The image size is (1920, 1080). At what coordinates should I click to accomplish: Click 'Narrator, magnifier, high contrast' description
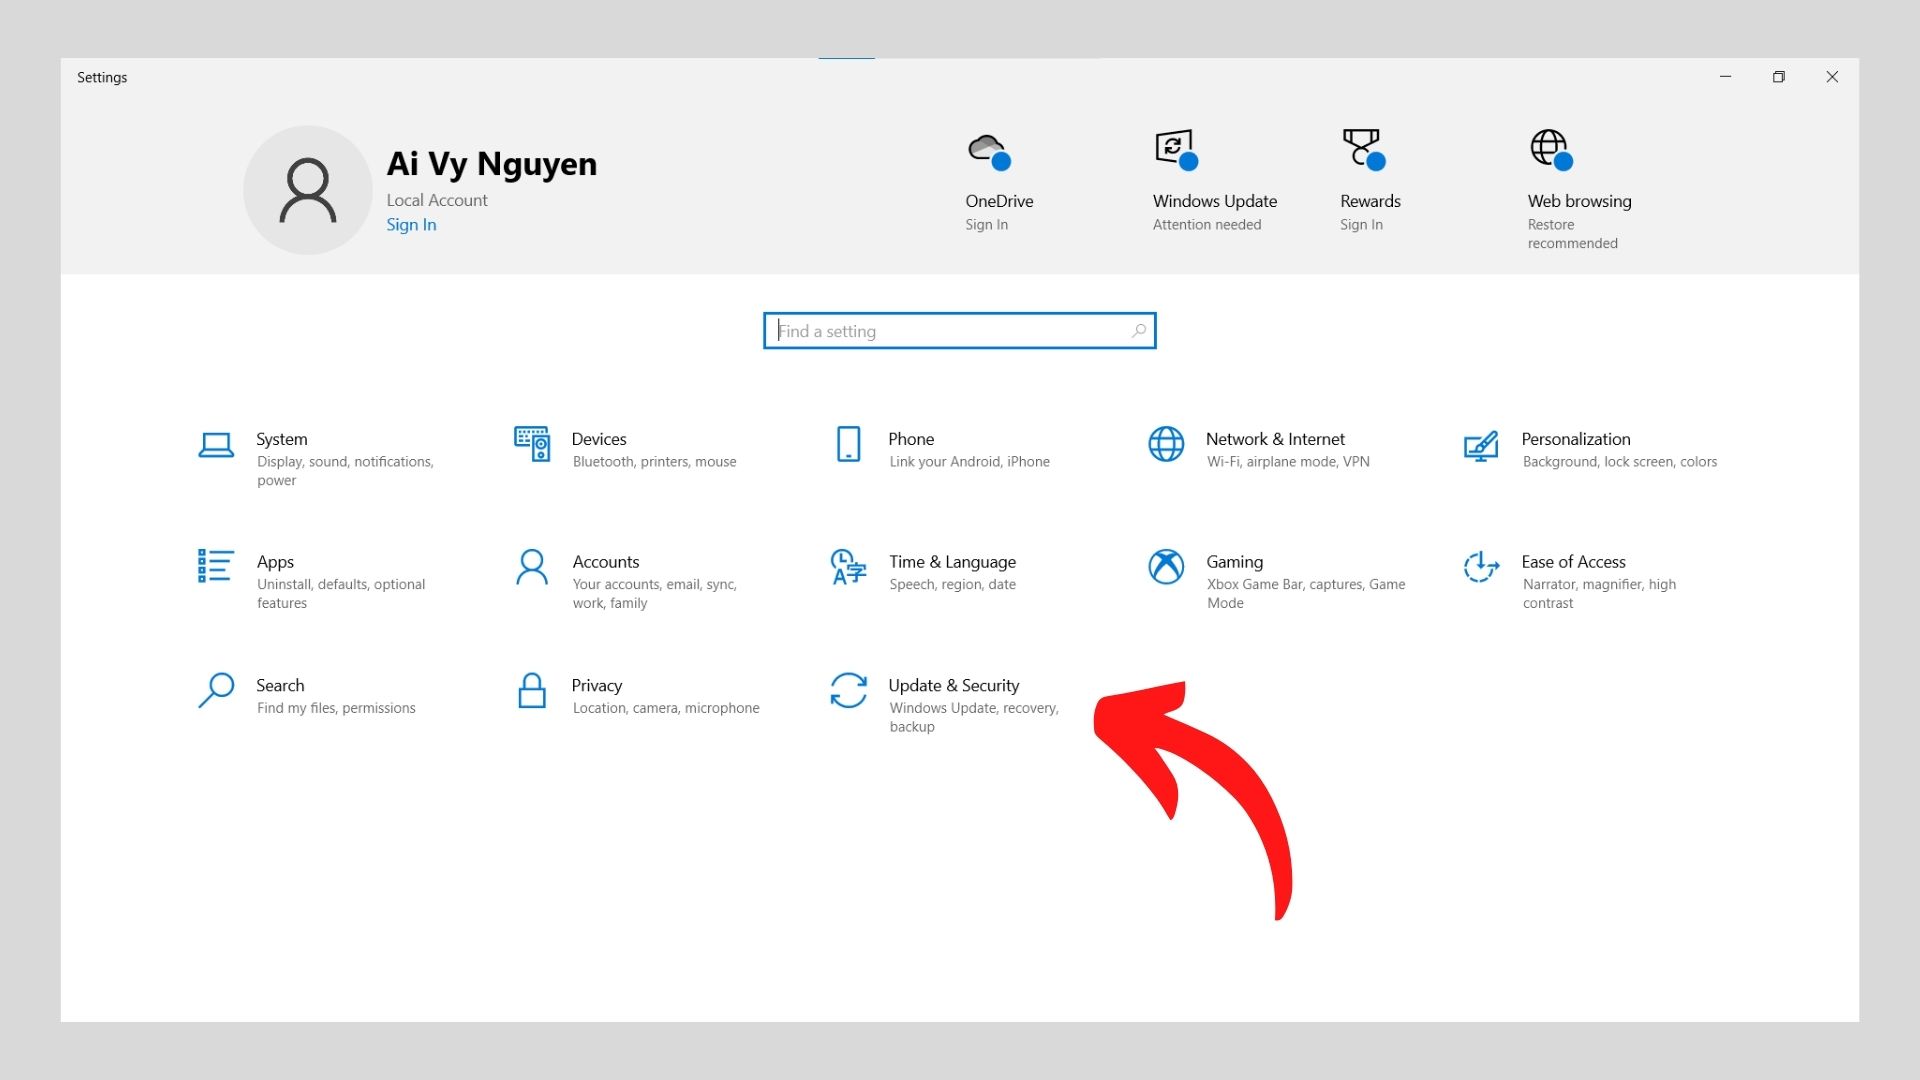coord(1599,594)
